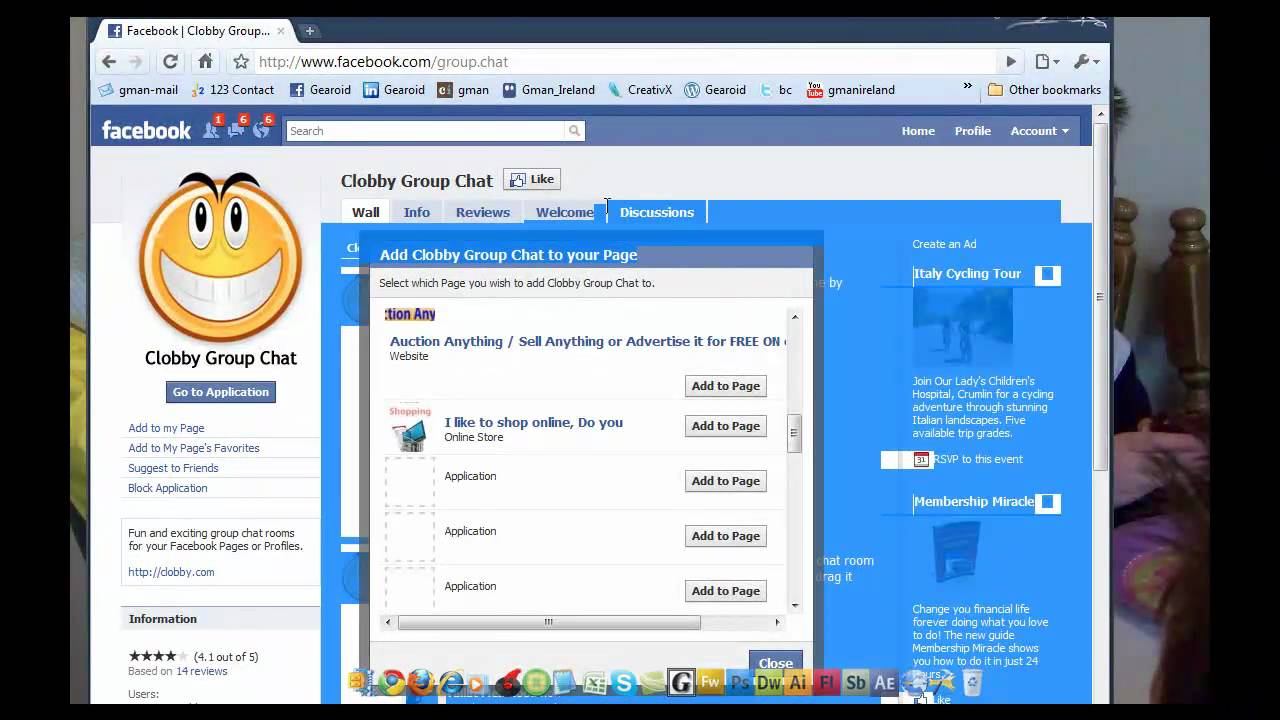Switch to the Info tab
The width and height of the screenshot is (1280, 720).
(416, 212)
